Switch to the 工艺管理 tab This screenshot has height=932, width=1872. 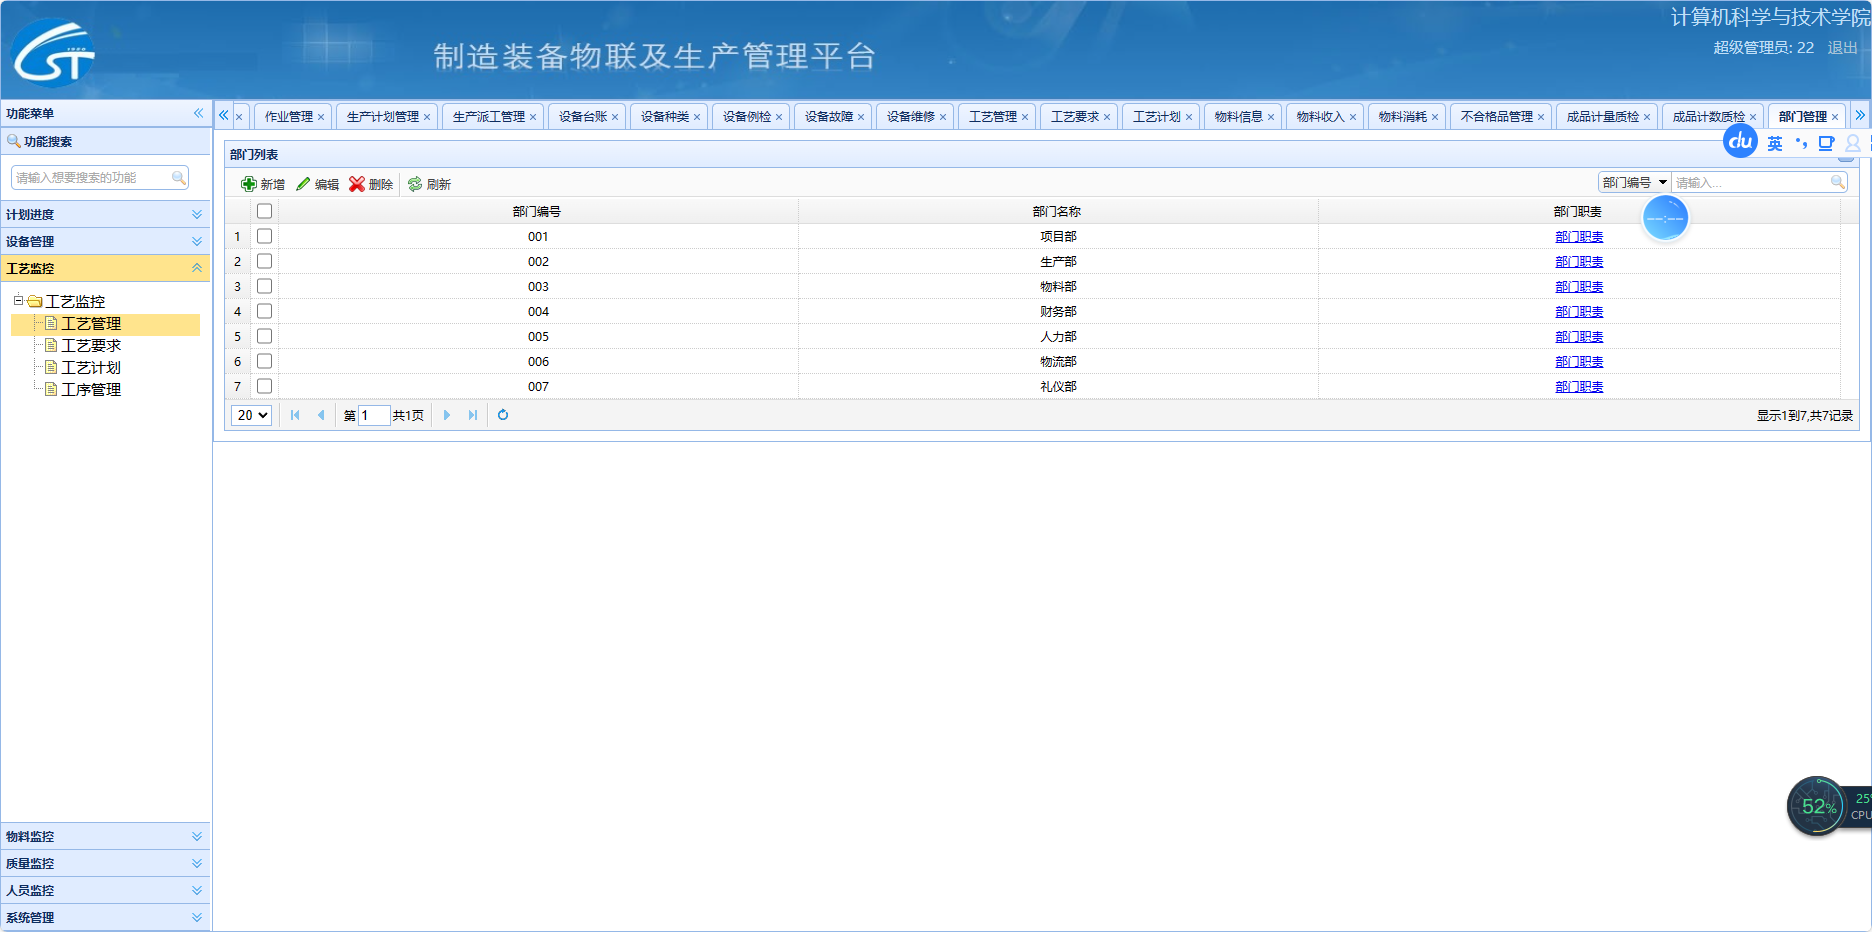[x=993, y=117]
